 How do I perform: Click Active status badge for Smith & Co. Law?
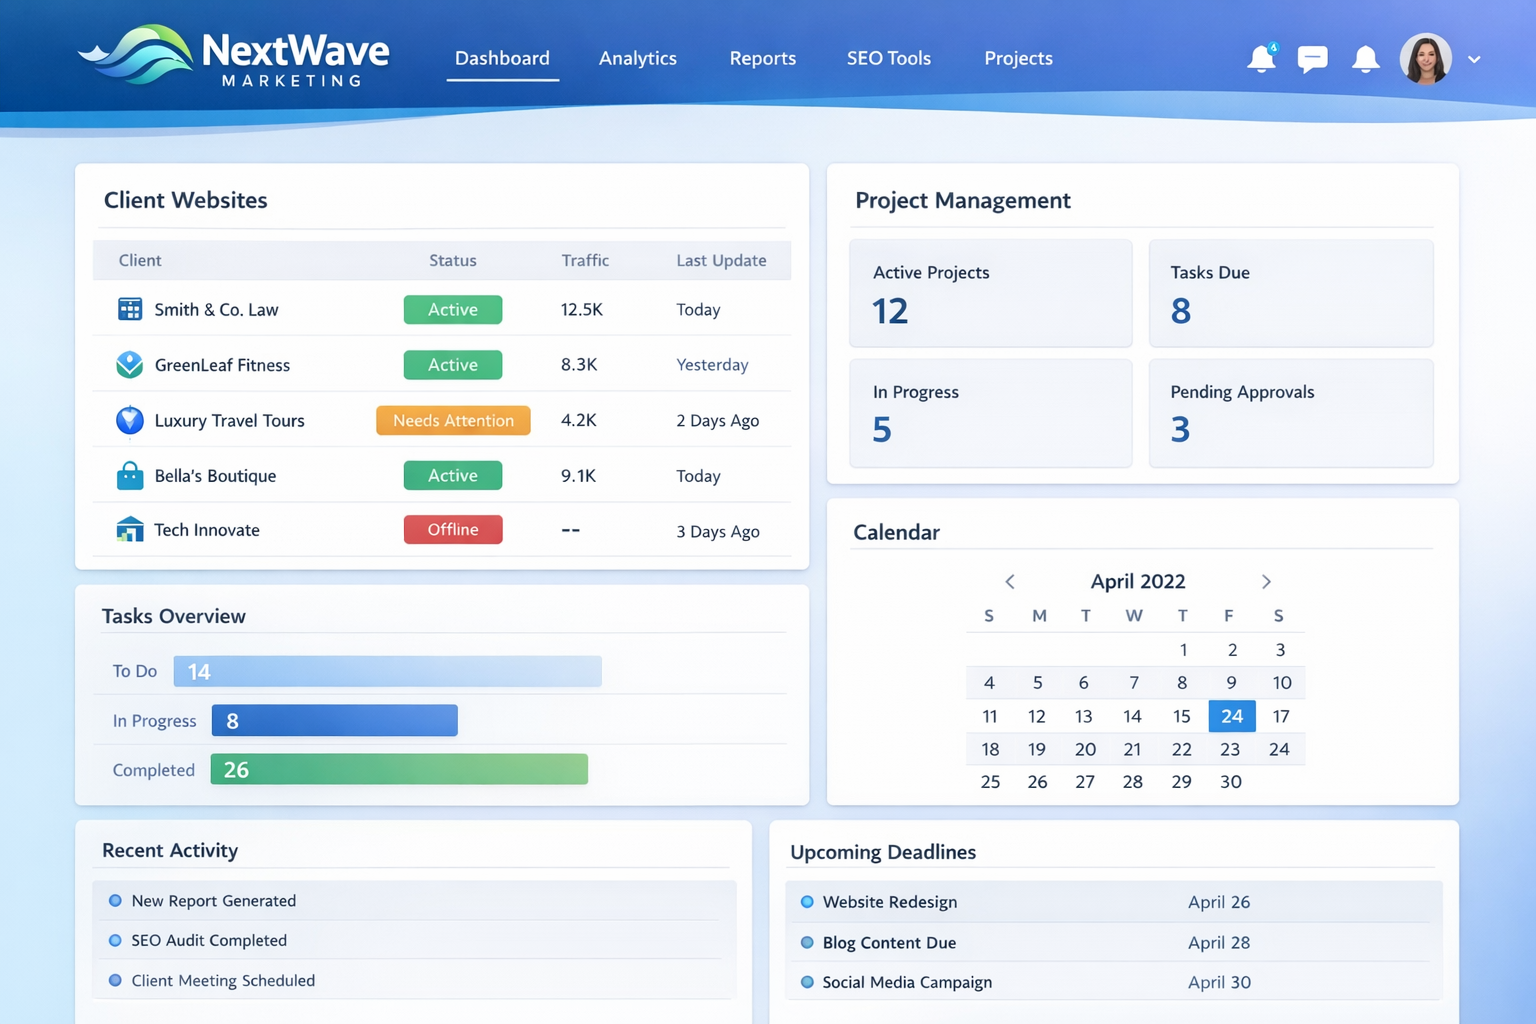coord(453,310)
